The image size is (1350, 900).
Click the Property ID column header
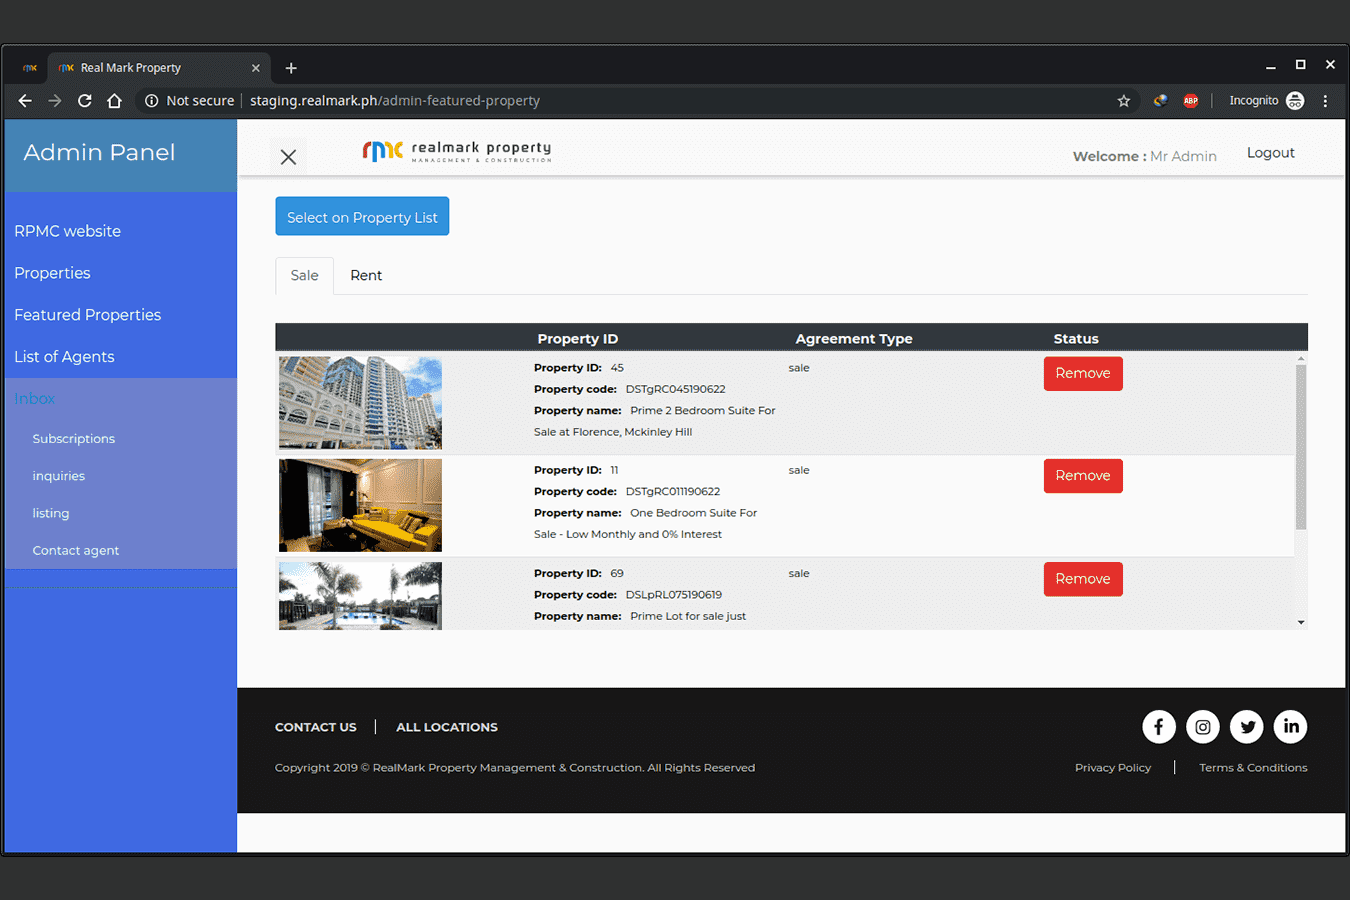578,339
